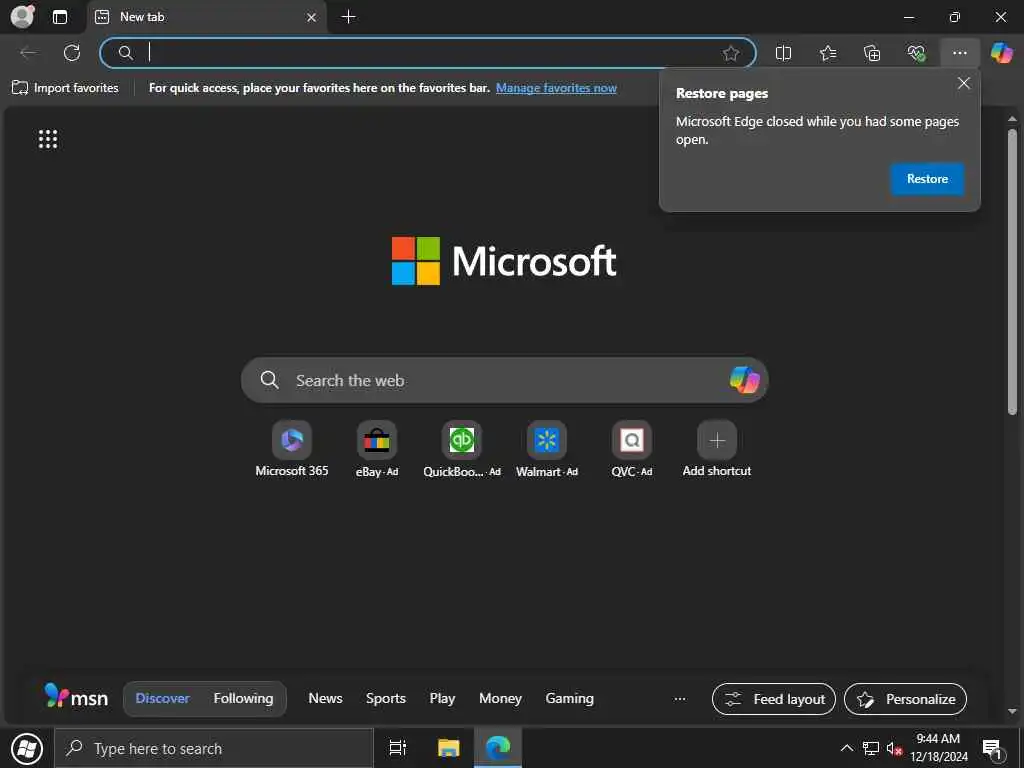Open the taskbar clock showing 9:44 AM
The image size is (1024, 768).
coord(938,748)
